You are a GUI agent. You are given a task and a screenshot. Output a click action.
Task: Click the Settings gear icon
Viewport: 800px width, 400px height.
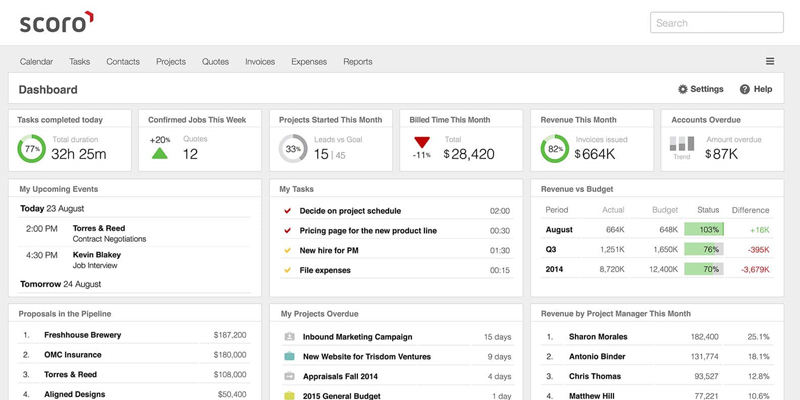click(683, 89)
